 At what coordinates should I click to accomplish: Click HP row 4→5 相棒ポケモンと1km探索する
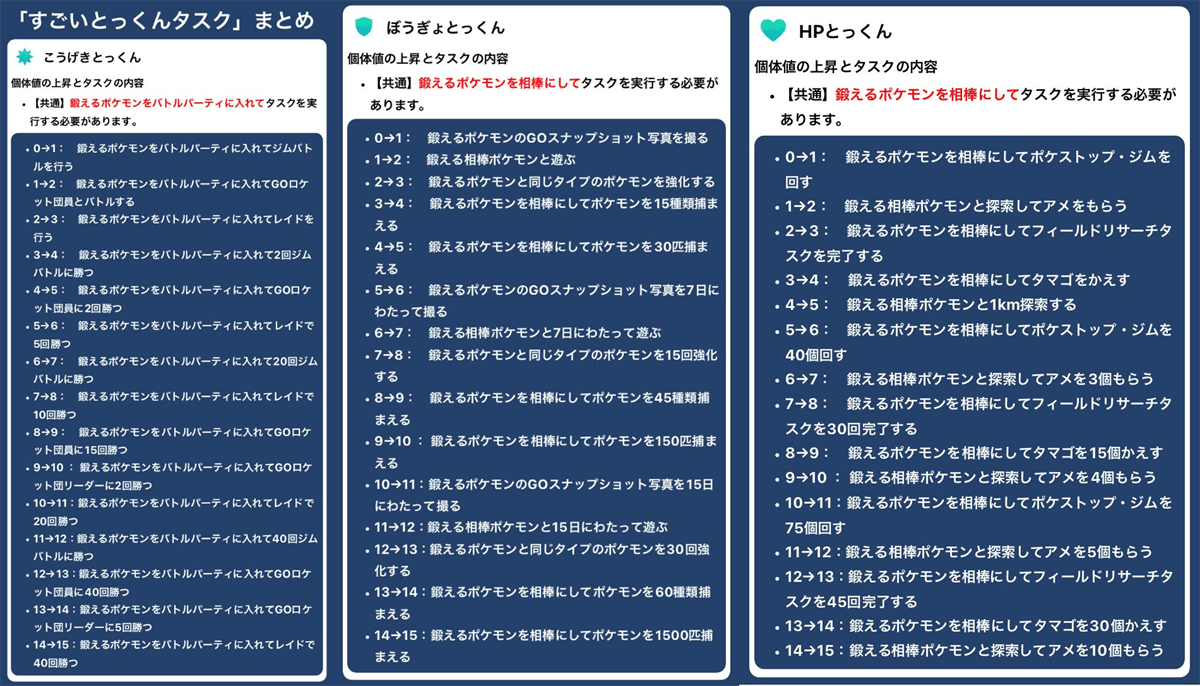coord(930,305)
